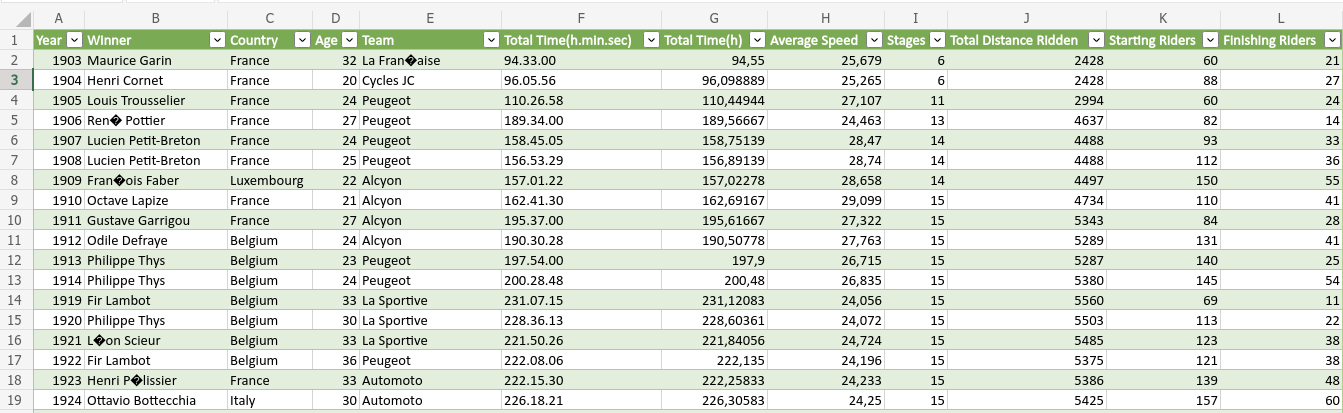The height and width of the screenshot is (413, 1343).
Task: Expand the Team column filter
Action: pos(490,40)
